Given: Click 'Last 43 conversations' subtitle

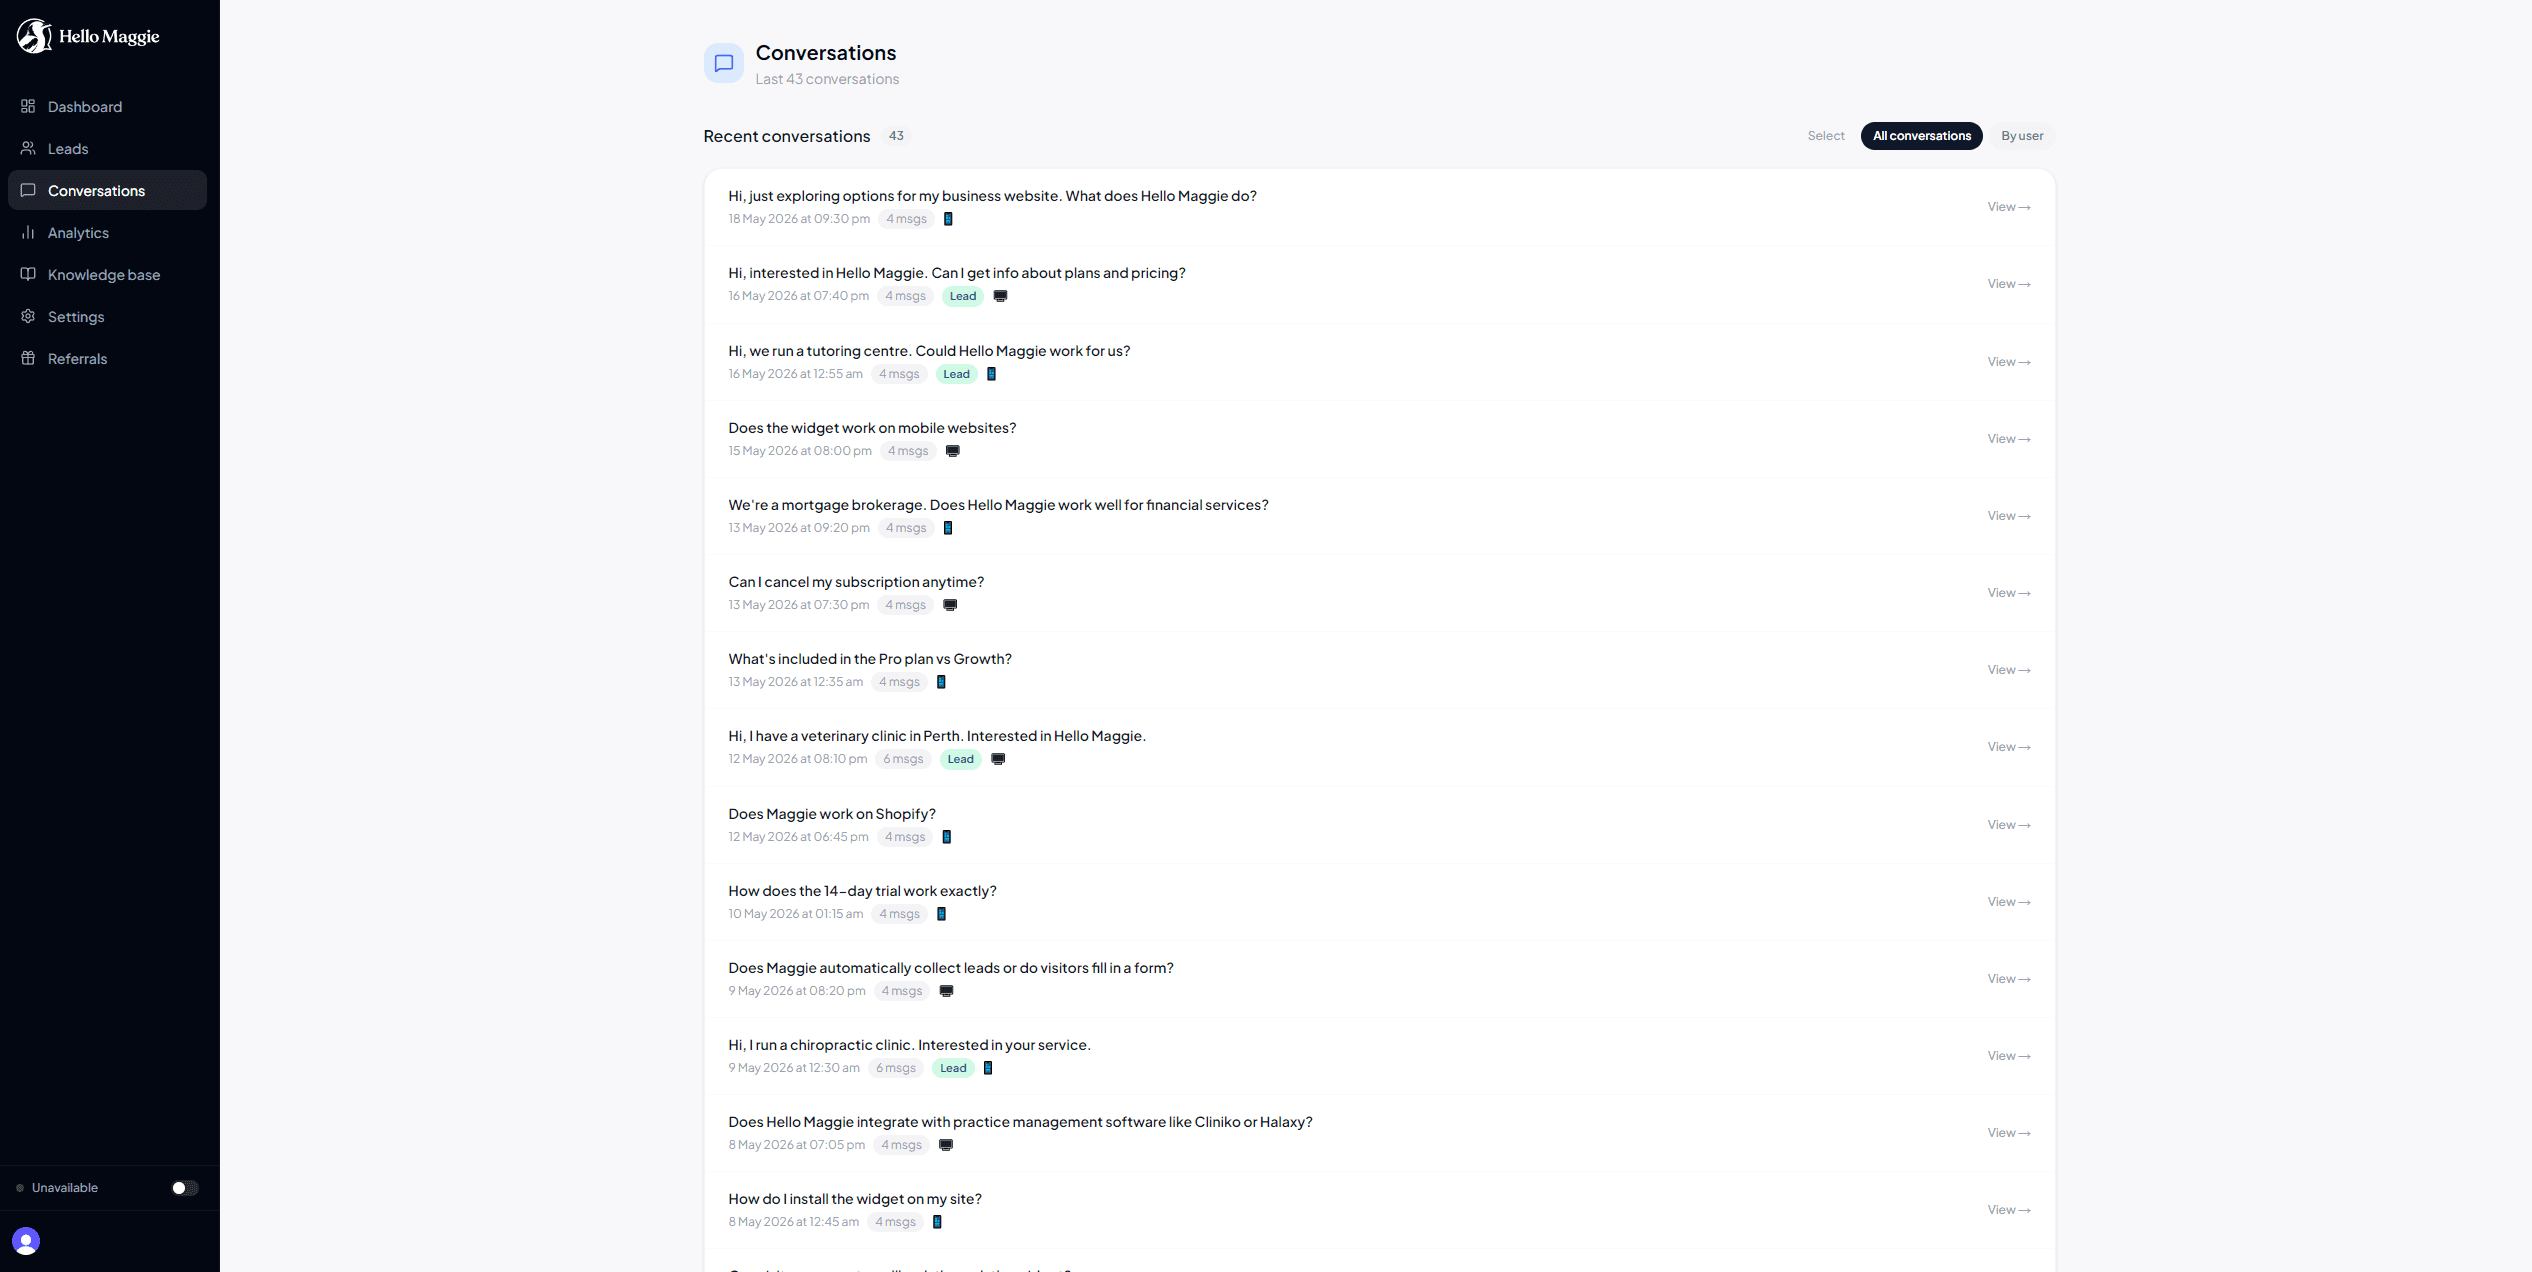Looking at the screenshot, I should (x=827, y=79).
